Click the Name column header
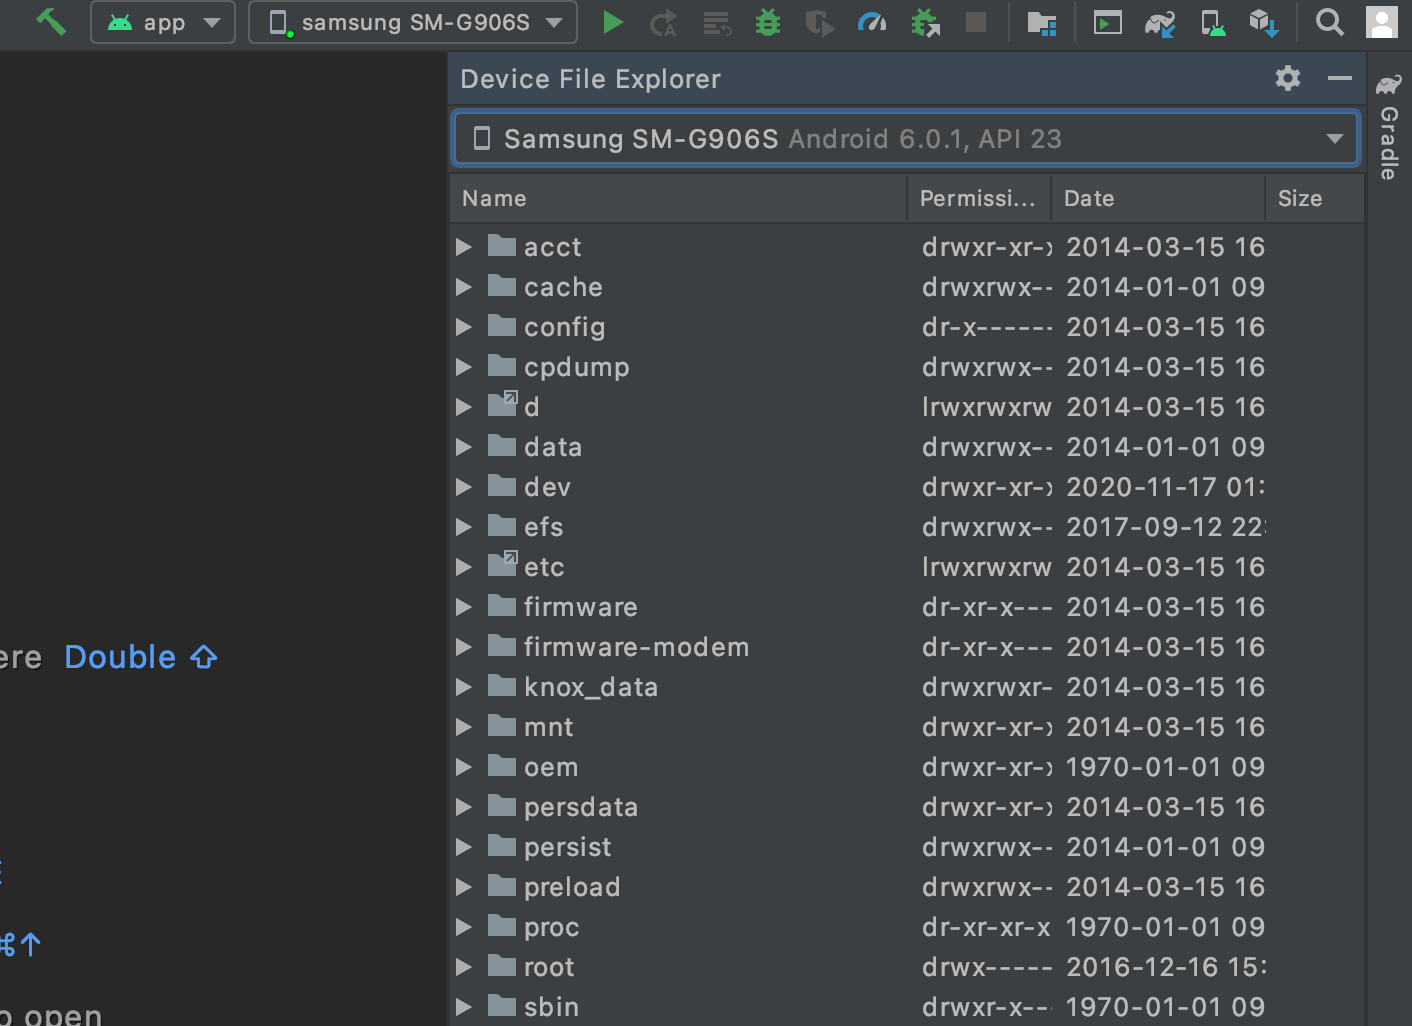The height and width of the screenshot is (1026, 1412). [679, 198]
